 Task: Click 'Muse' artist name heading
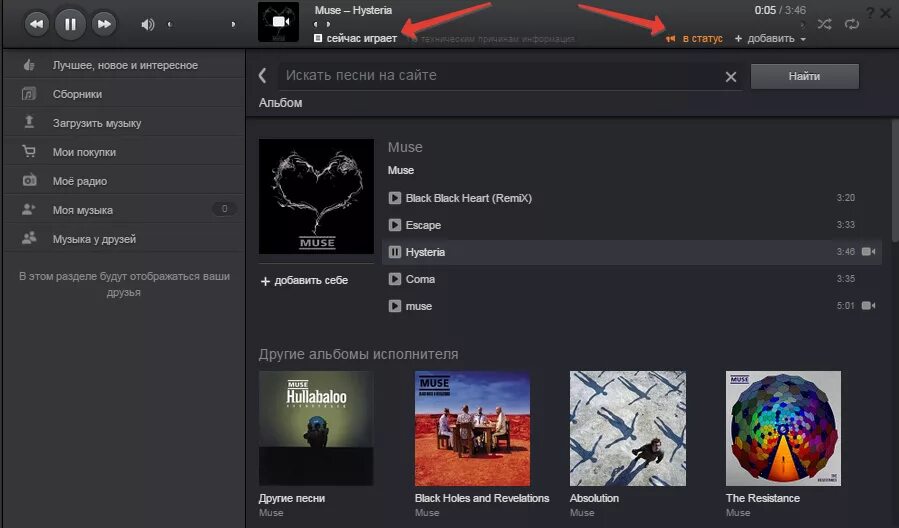point(405,147)
